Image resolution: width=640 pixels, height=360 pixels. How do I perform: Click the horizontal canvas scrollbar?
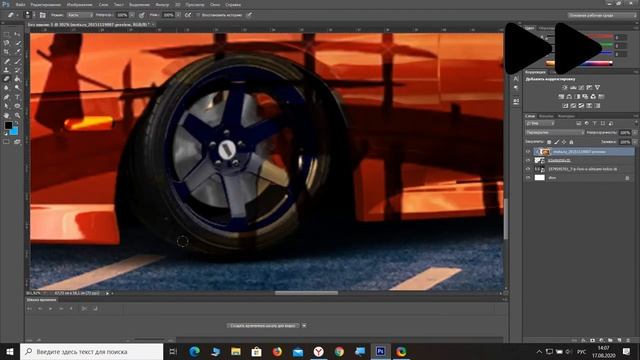click(x=307, y=293)
